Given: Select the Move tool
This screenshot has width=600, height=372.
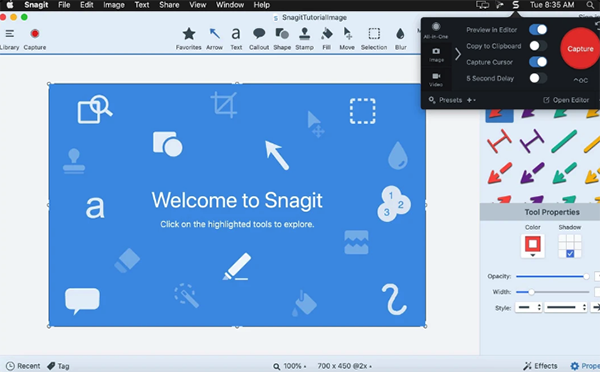Looking at the screenshot, I should click(347, 38).
